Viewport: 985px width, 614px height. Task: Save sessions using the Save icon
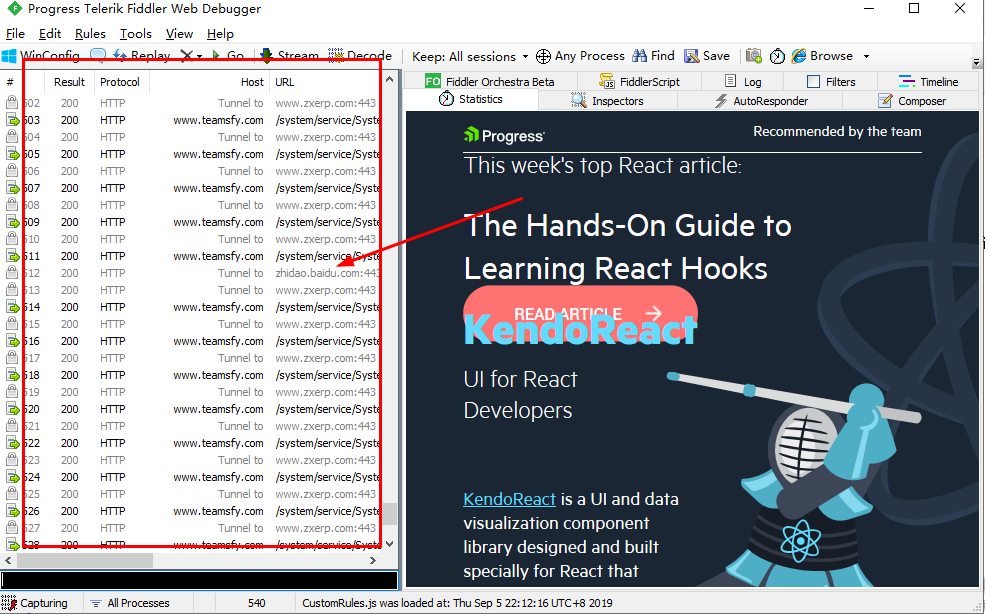[692, 56]
